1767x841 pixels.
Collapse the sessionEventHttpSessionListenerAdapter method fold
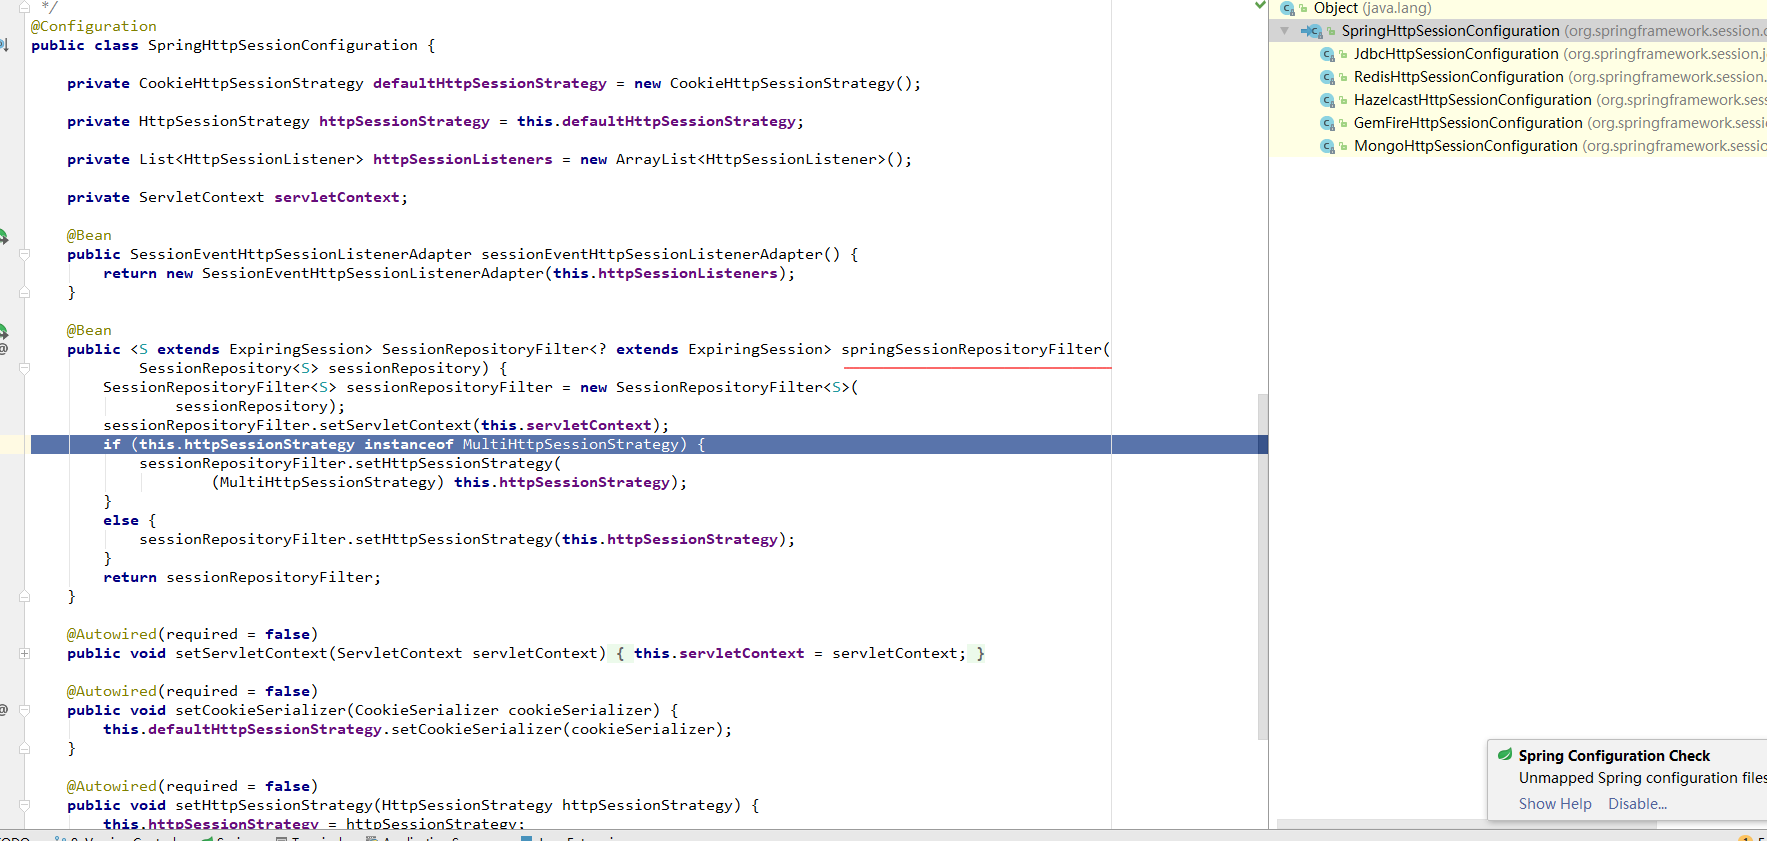click(24, 254)
